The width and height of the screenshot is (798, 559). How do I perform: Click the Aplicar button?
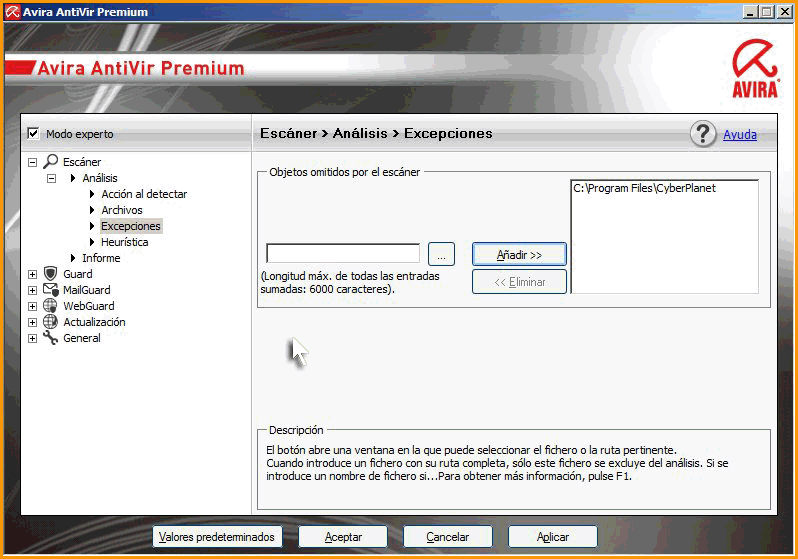click(553, 537)
